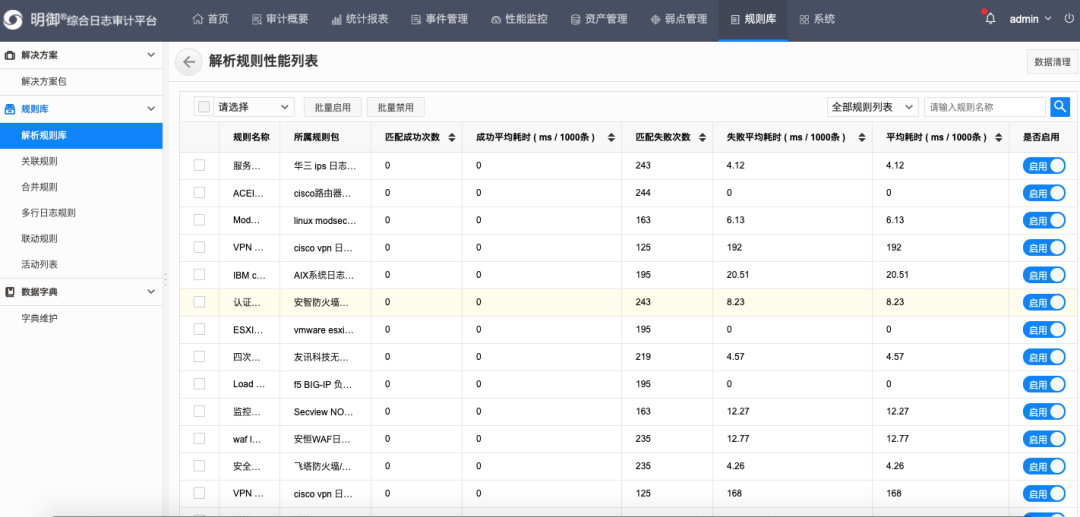The image size is (1080, 517).
Task: Disable the 华三 ips rule toggle
Action: (1043, 166)
